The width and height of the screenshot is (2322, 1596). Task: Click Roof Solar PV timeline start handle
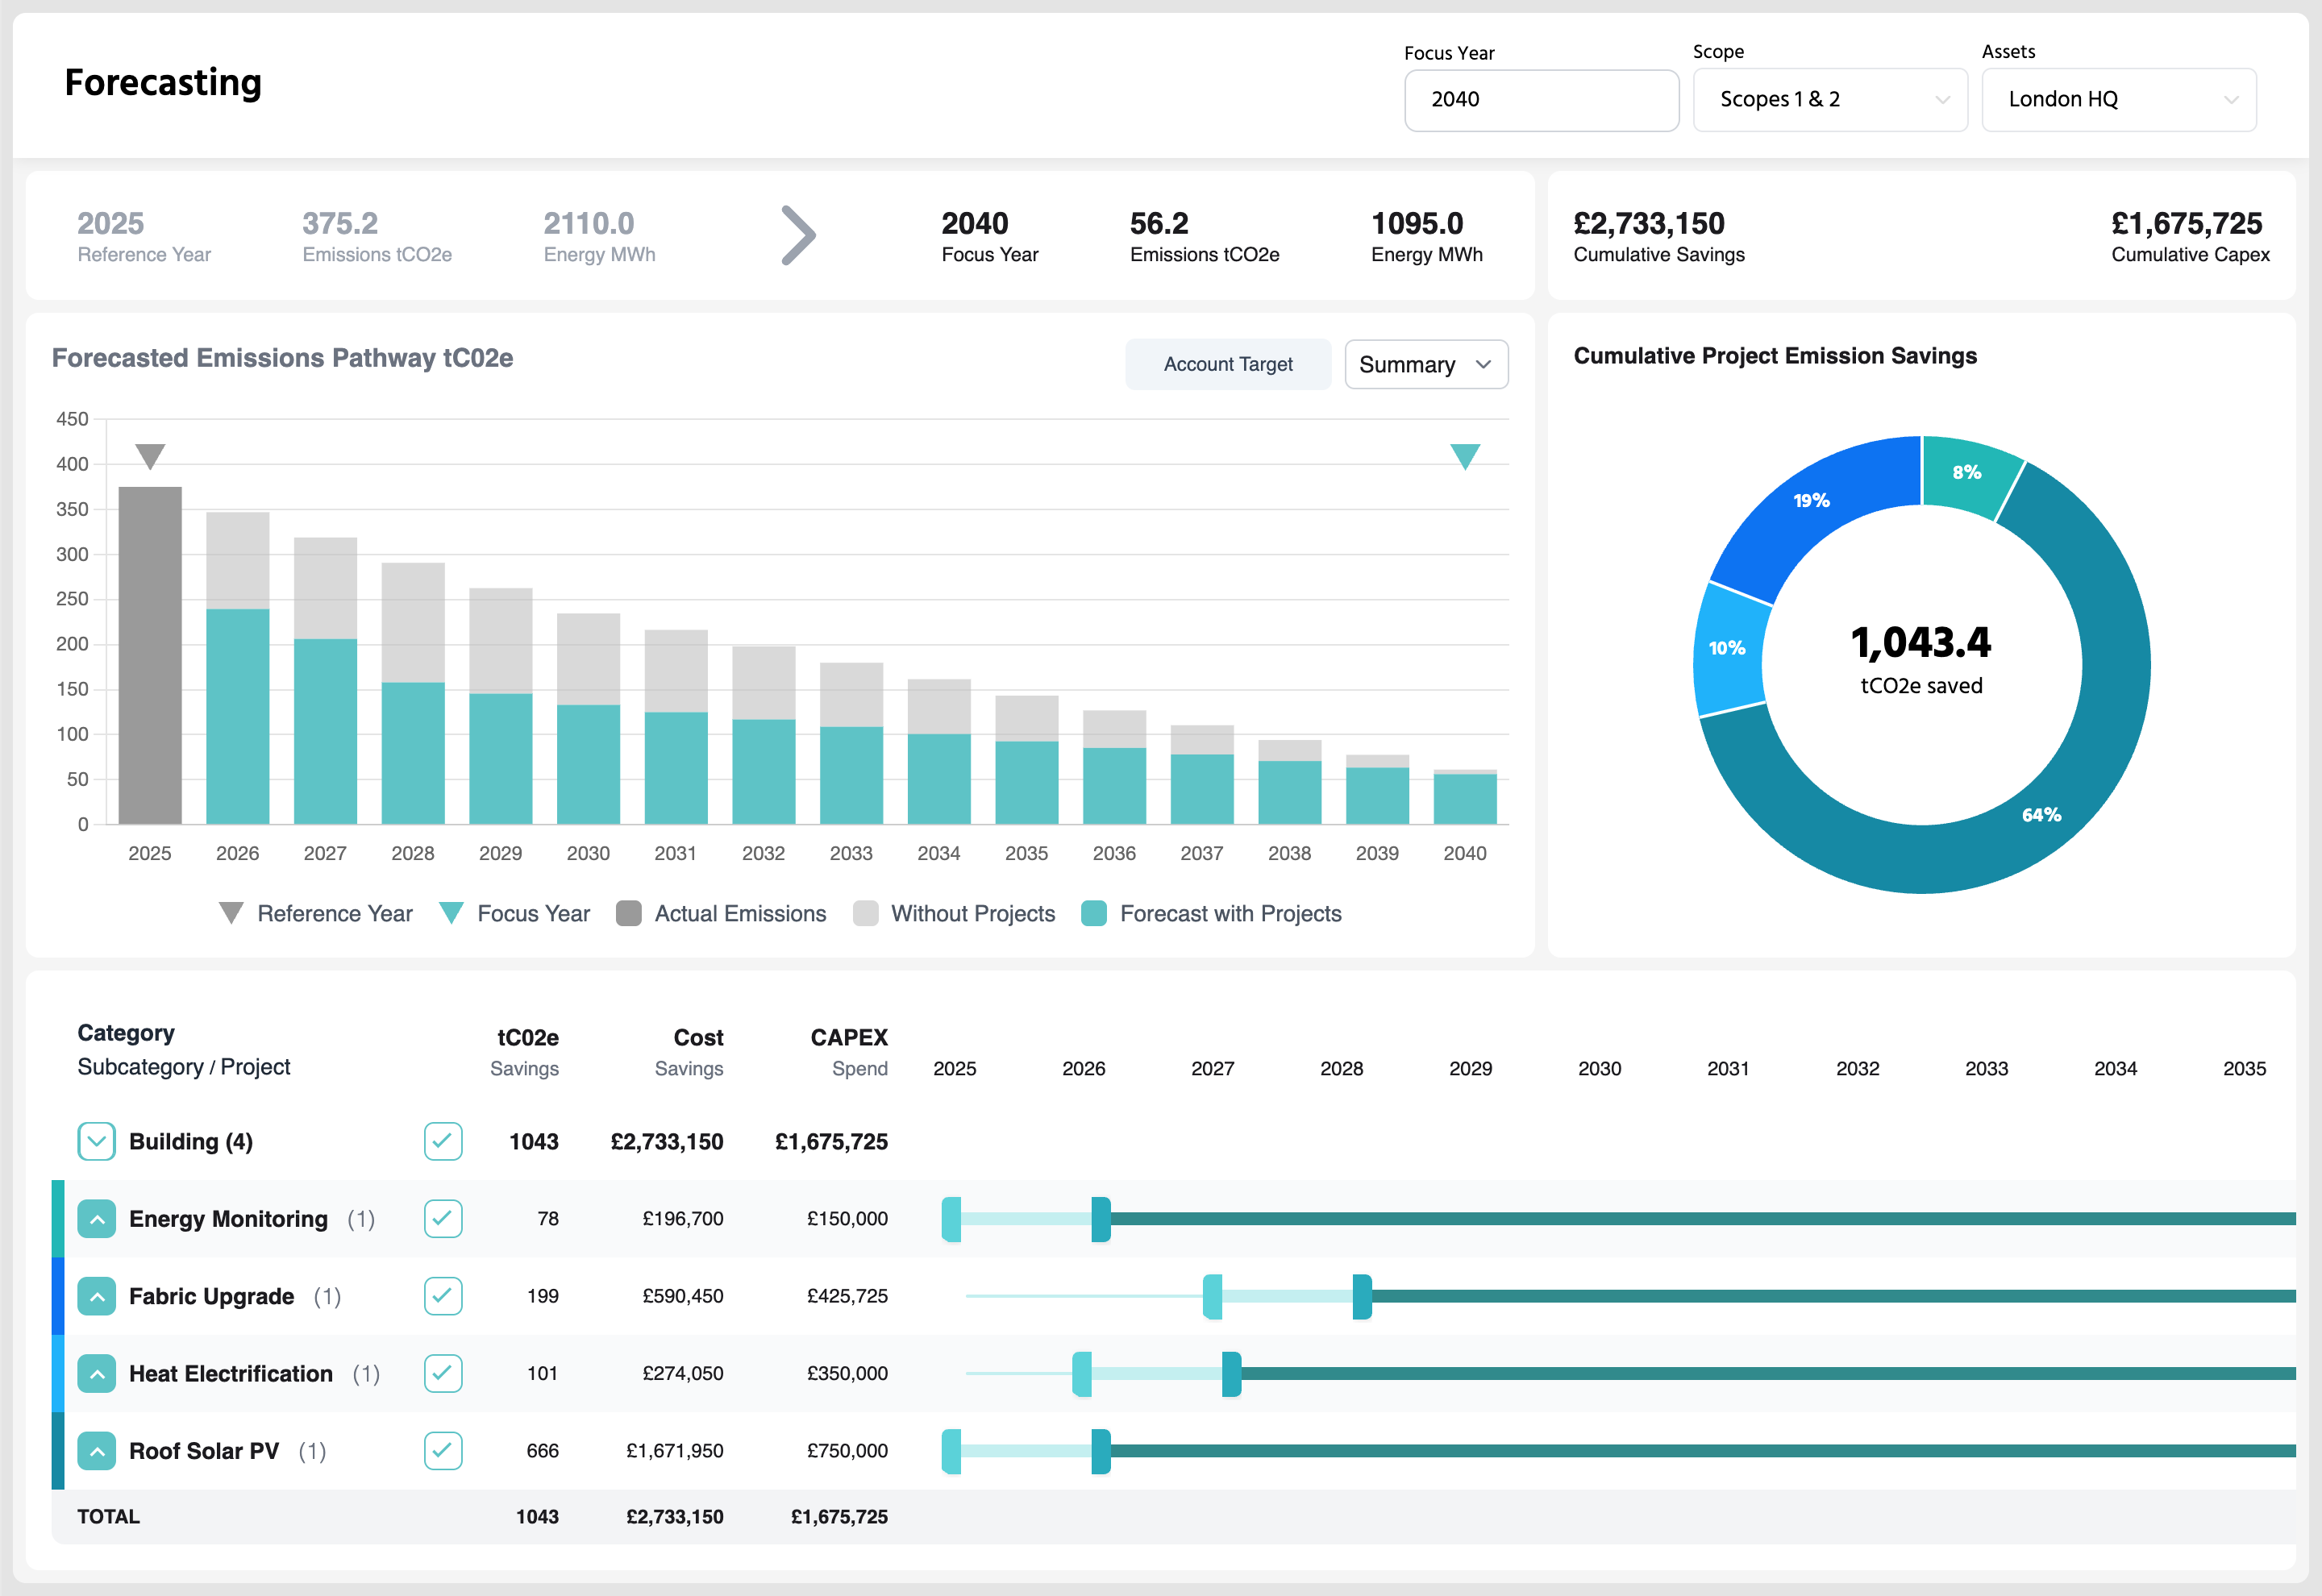point(951,1451)
